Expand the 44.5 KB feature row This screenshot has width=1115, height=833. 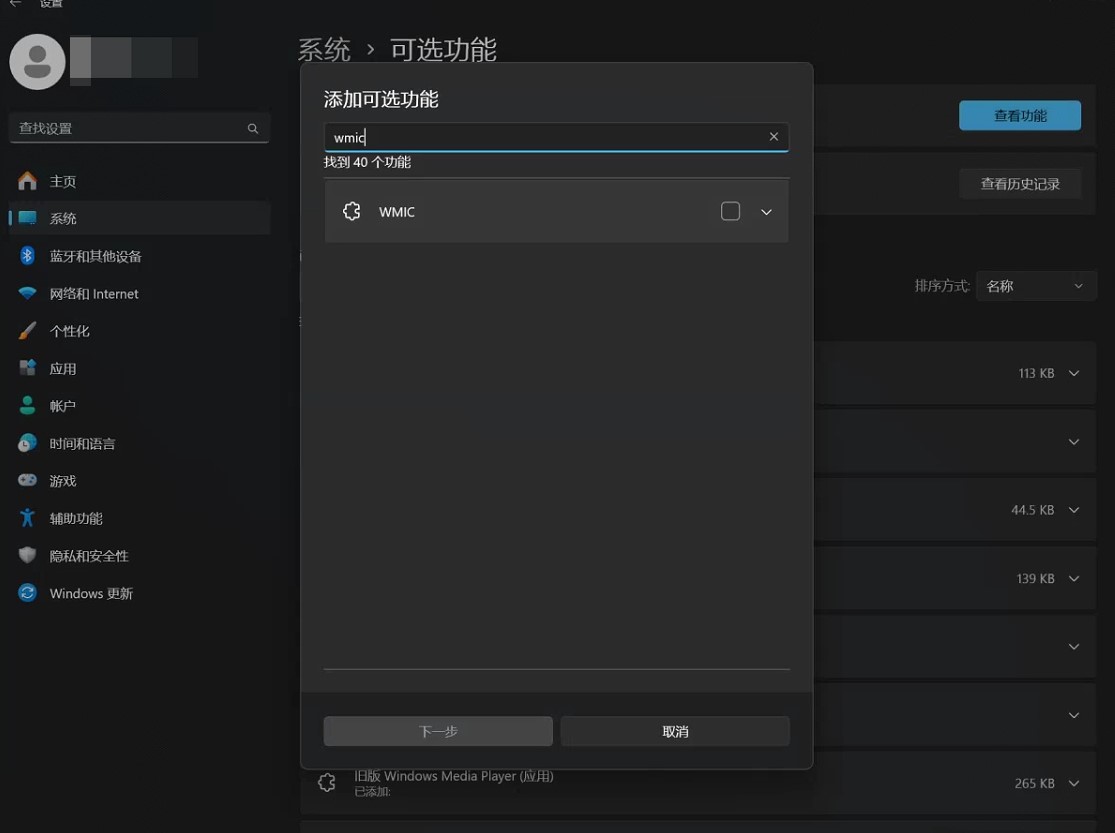(1074, 510)
